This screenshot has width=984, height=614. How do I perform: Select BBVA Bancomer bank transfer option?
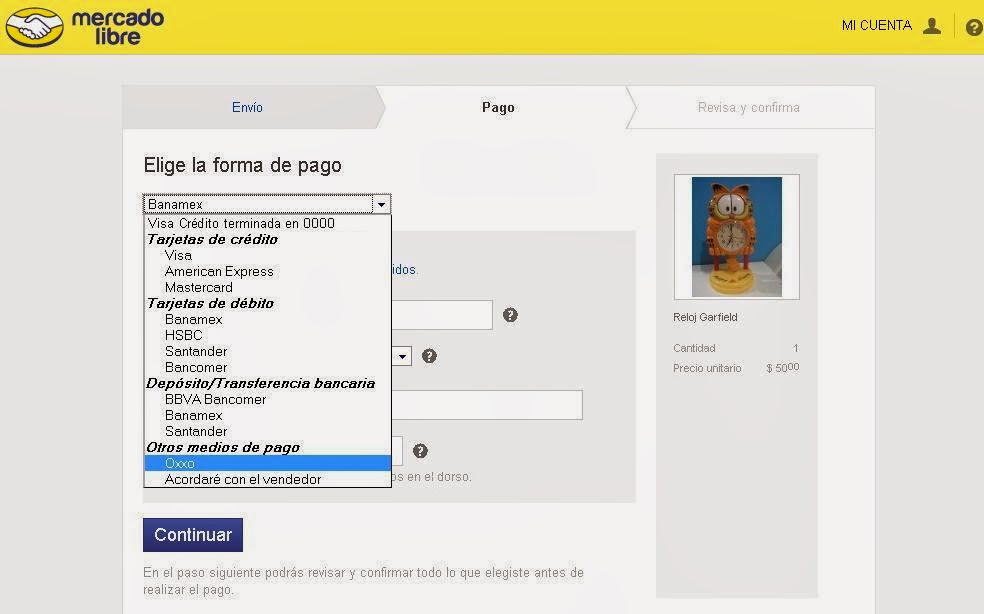pyautogui.click(x=215, y=399)
